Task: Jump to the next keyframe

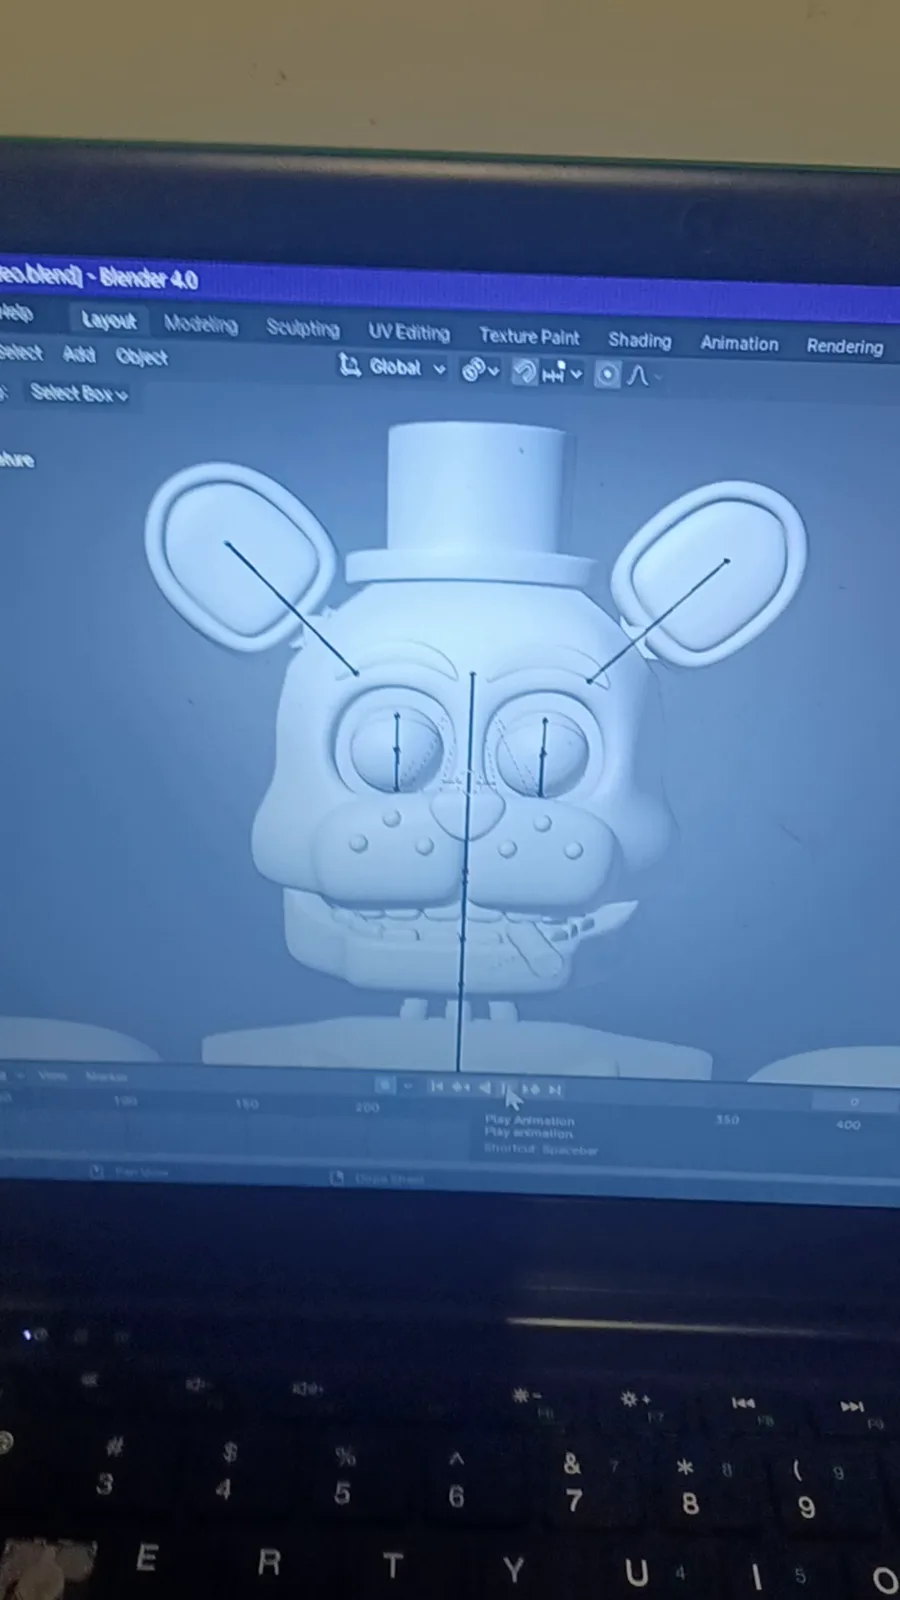Action: (531, 1089)
